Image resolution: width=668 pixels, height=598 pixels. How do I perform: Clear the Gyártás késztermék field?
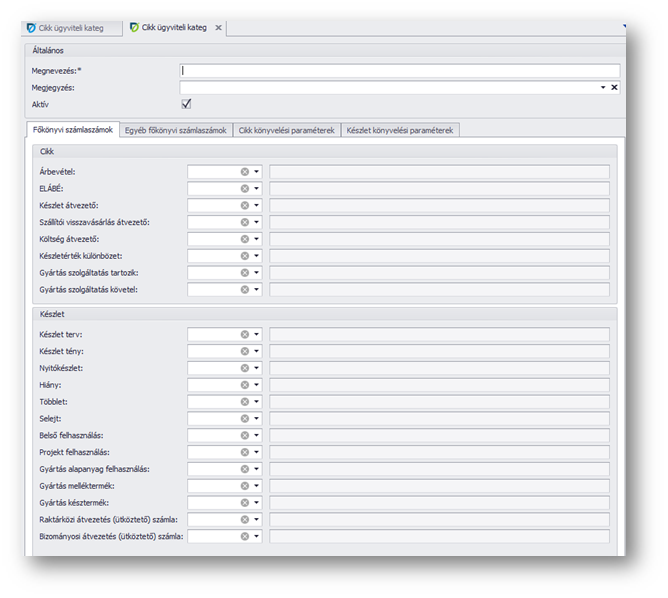(244, 503)
